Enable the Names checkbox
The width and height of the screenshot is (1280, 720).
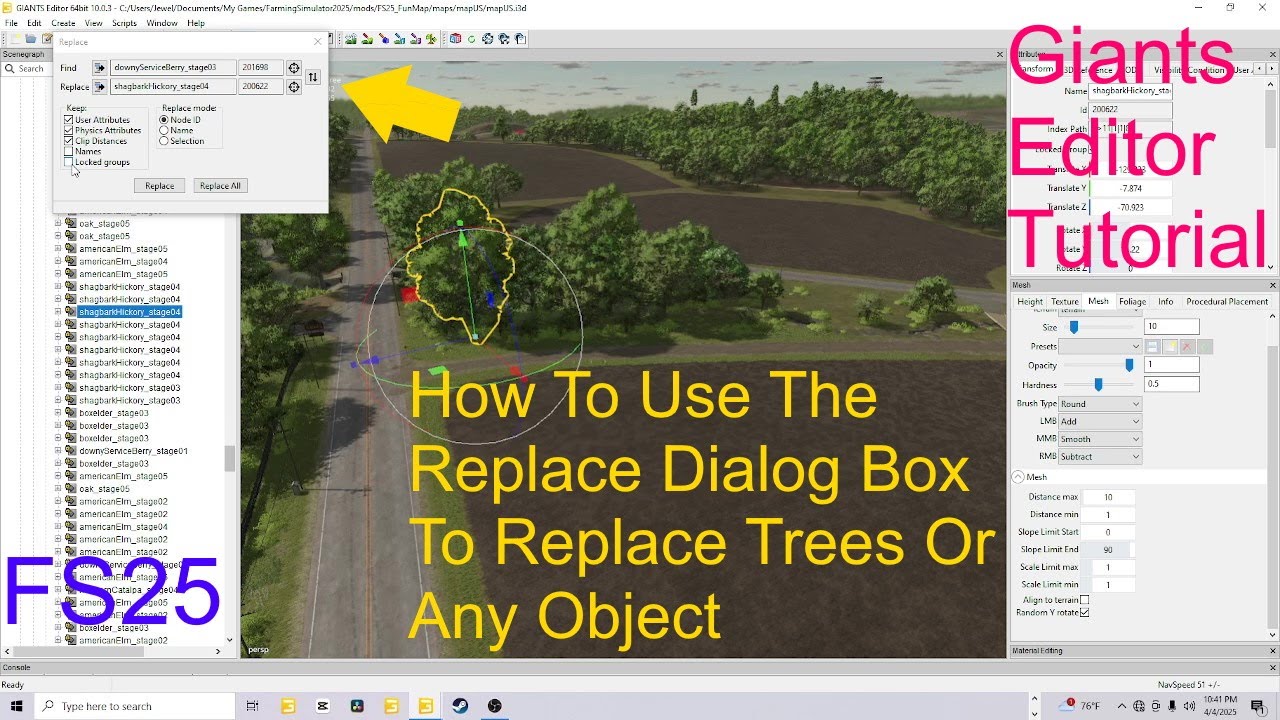pos(69,151)
